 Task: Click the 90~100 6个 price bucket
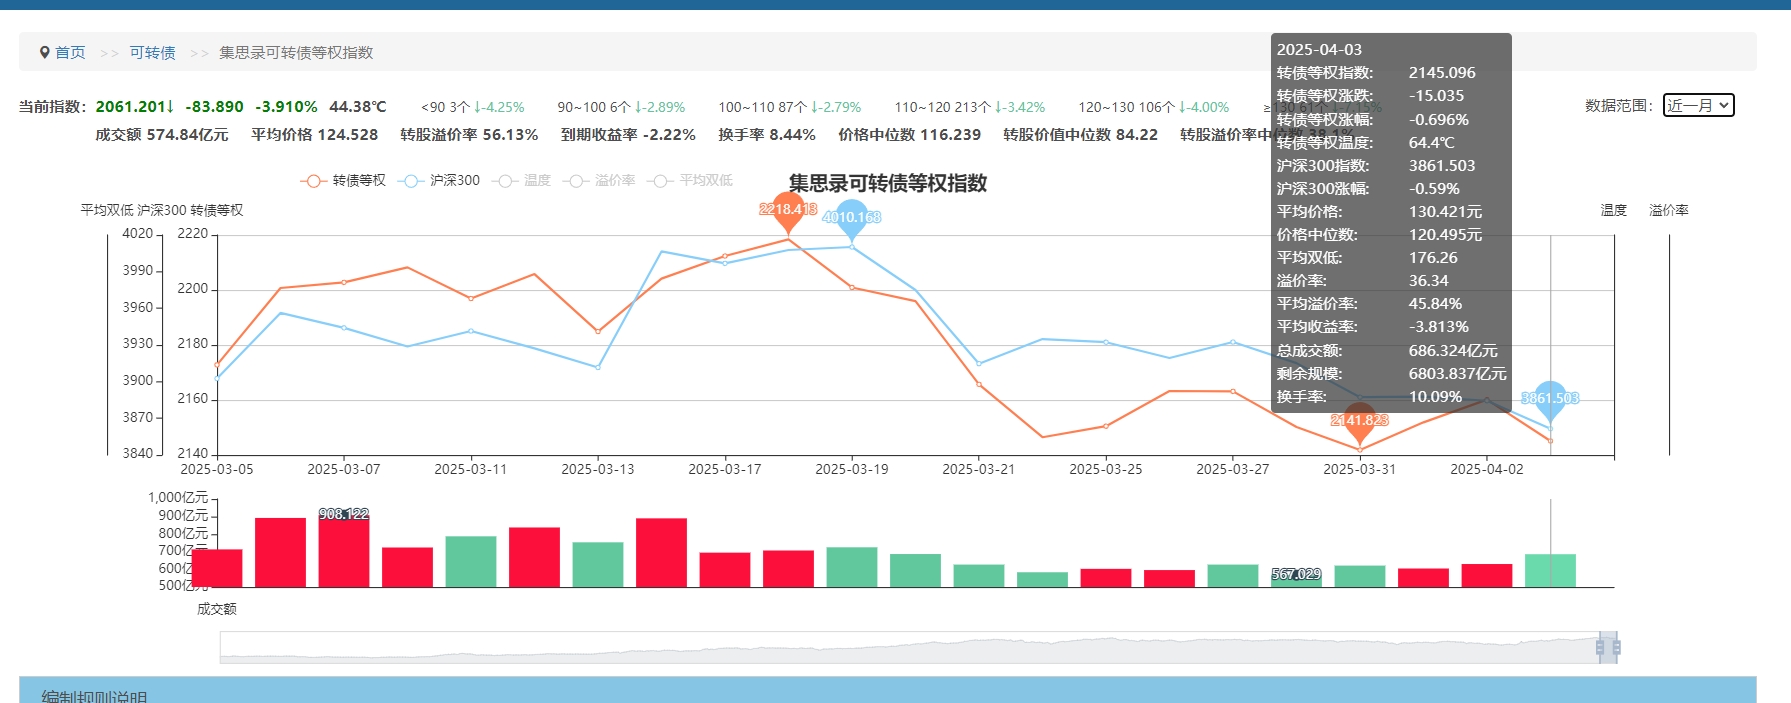621,107
